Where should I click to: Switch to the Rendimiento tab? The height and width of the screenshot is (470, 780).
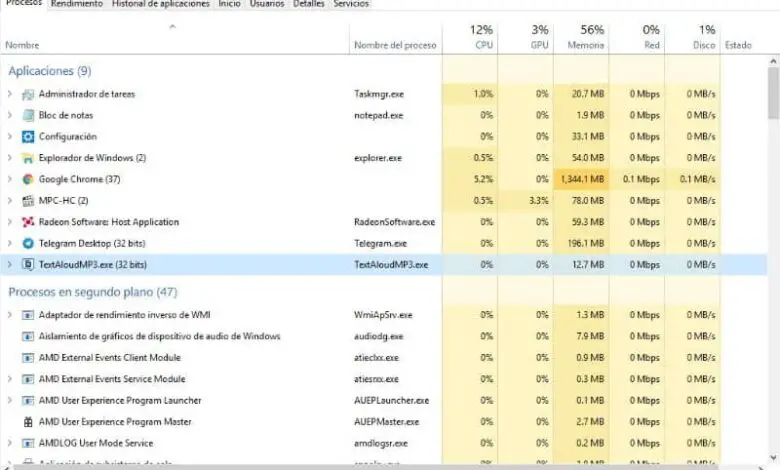tap(77, 4)
